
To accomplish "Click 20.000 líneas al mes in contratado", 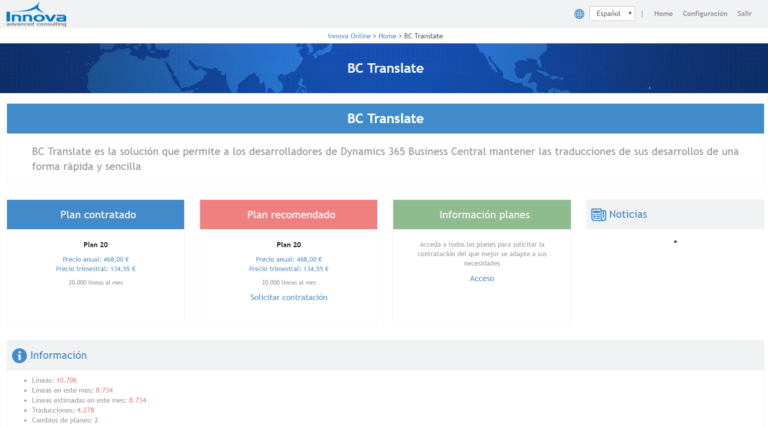I will coord(96,283).
